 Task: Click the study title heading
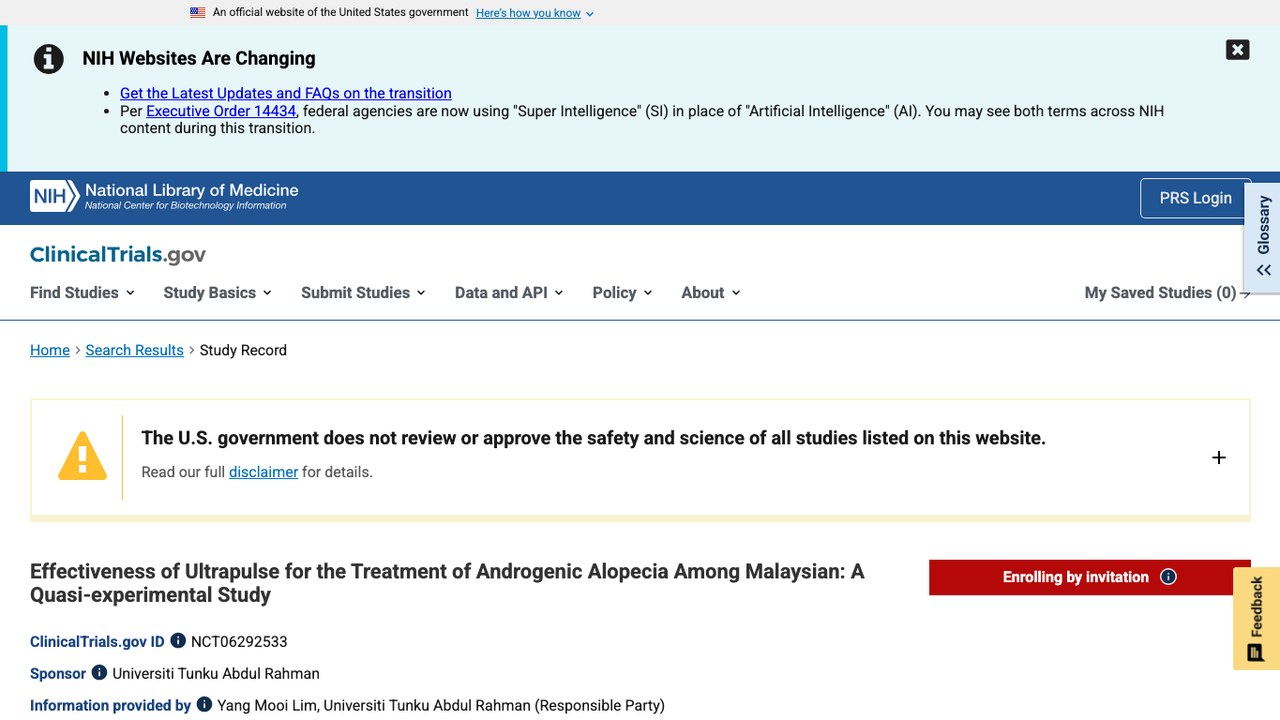coord(447,583)
